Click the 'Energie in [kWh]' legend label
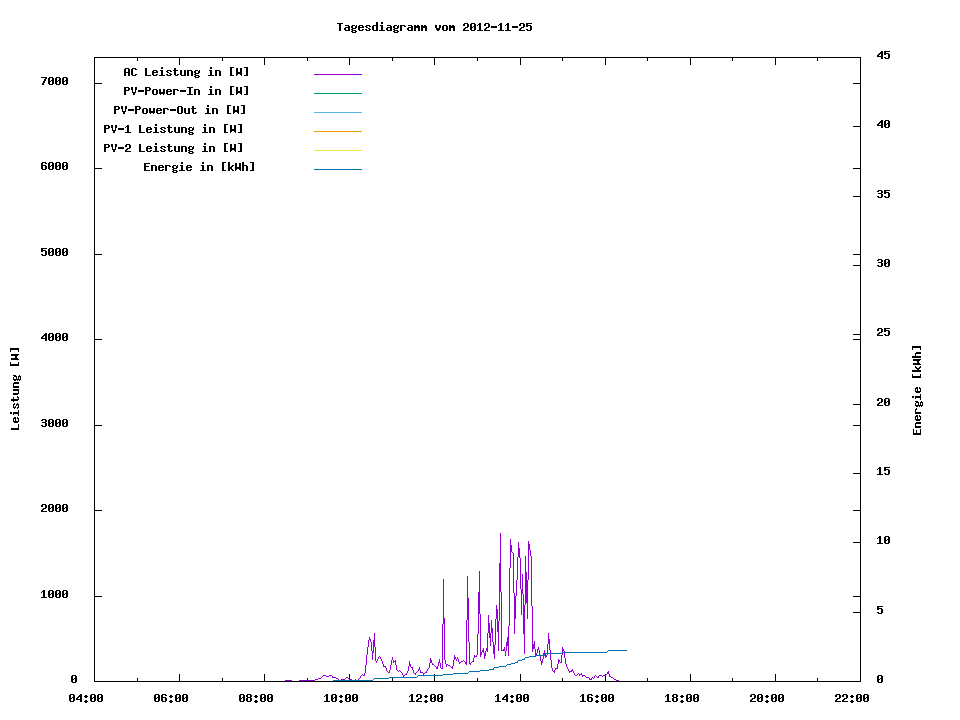The width and height of the screenshot is (960, 720). [199, 167]
